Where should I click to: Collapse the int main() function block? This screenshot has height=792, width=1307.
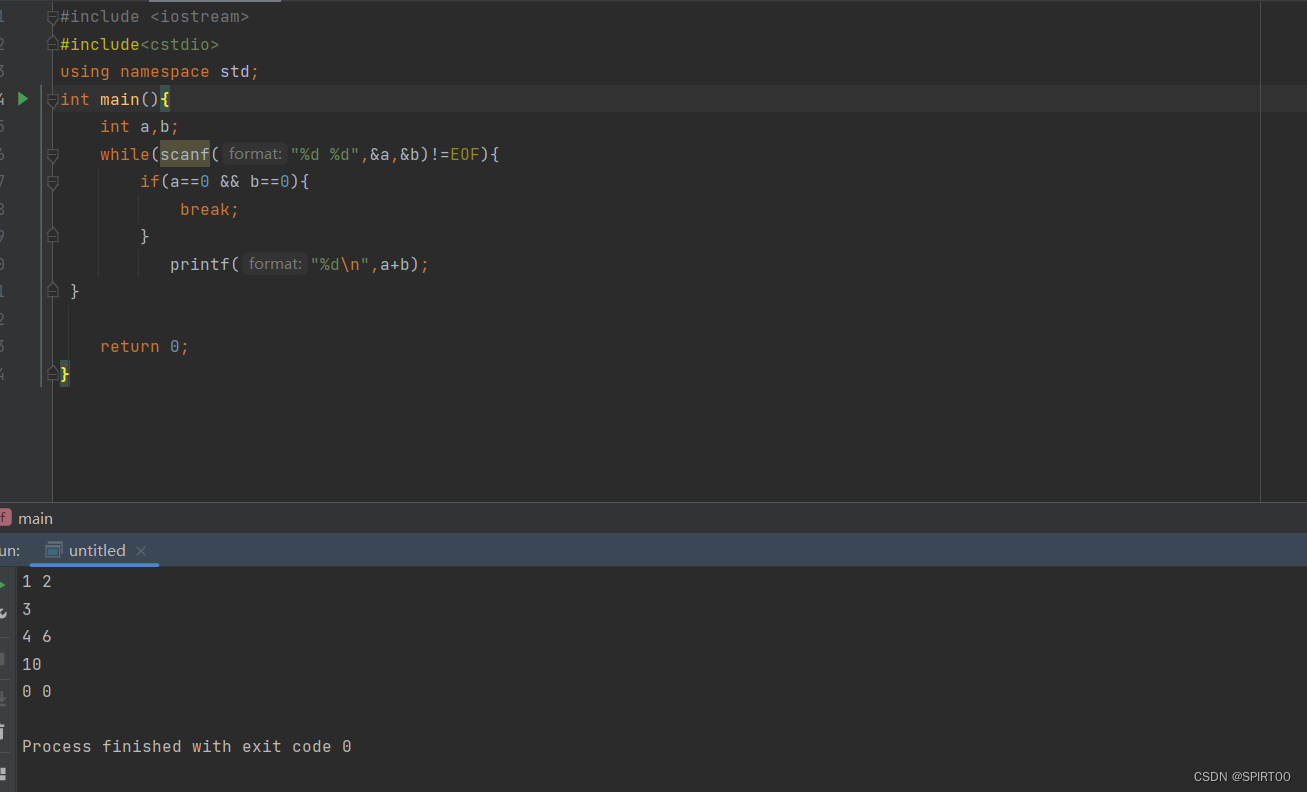(x=53, y=99)
